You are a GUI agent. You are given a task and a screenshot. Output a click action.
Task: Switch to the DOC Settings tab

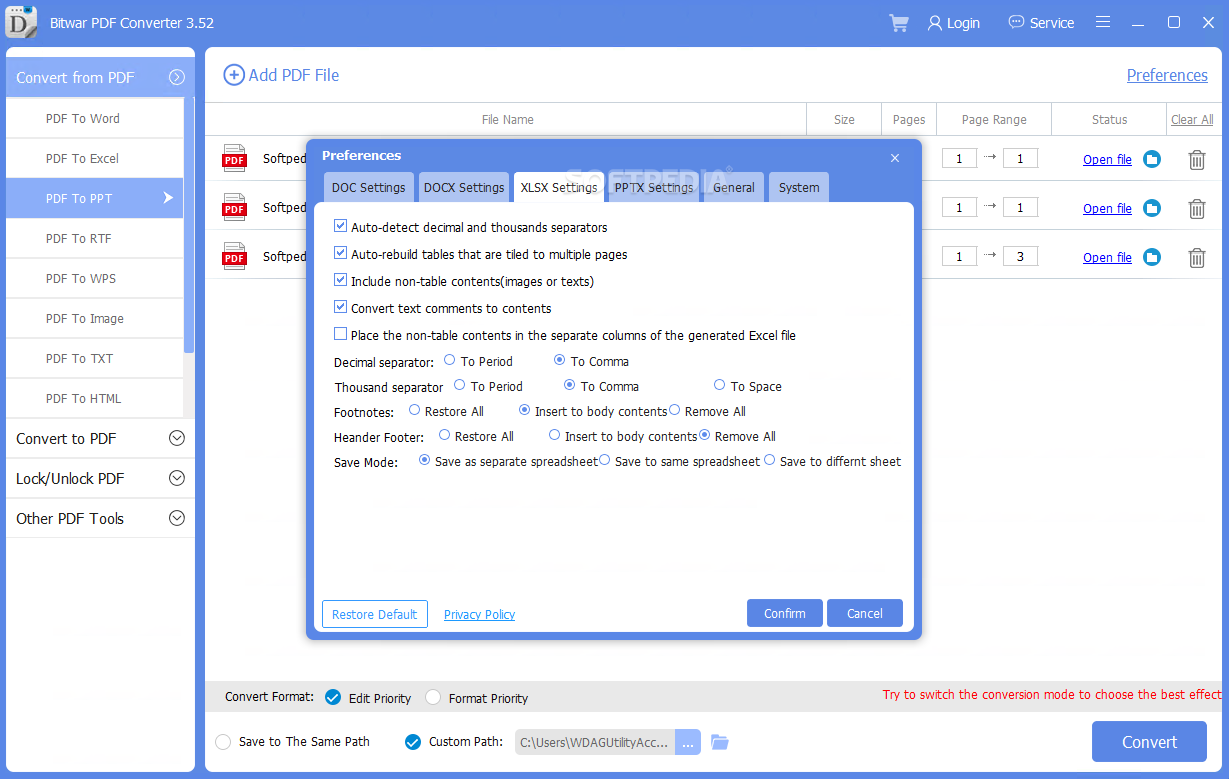coord(368,187)
